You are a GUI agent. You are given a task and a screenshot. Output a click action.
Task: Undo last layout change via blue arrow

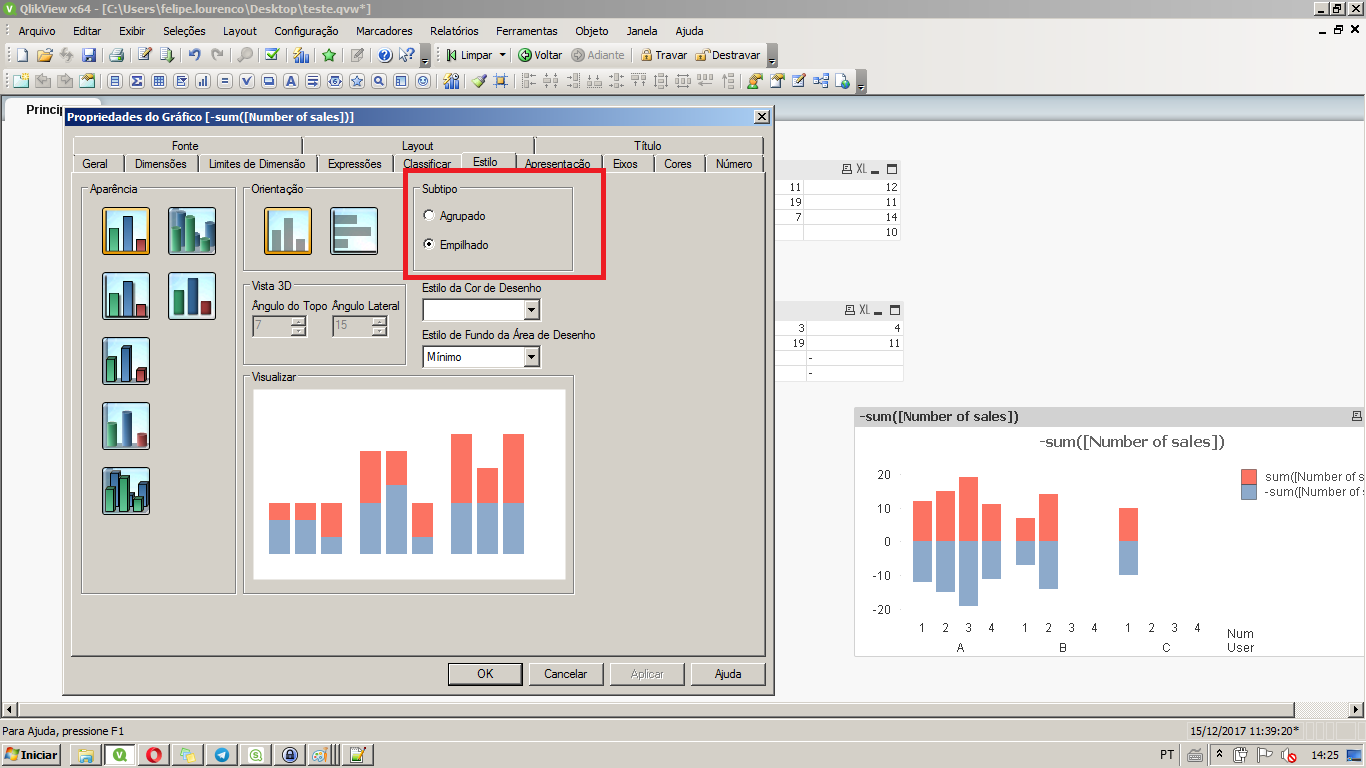[194, 55]
